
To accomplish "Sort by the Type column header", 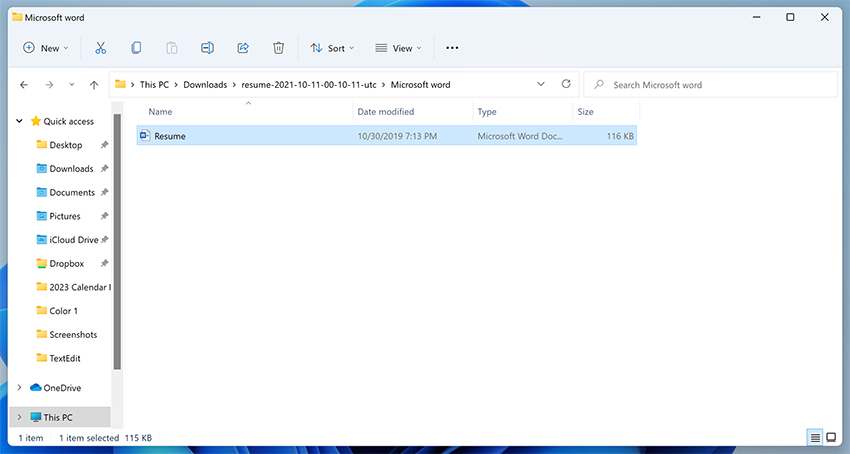I will point(487,112).
